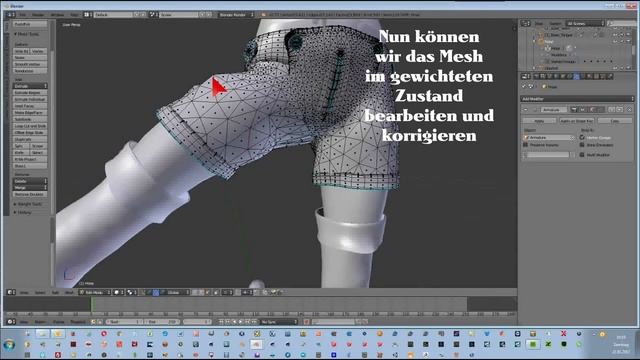Image resolution: width=640 pixels, height=360 pixels.
Task: Click the Outliner editor type icon
Action: tap(526, 24)
